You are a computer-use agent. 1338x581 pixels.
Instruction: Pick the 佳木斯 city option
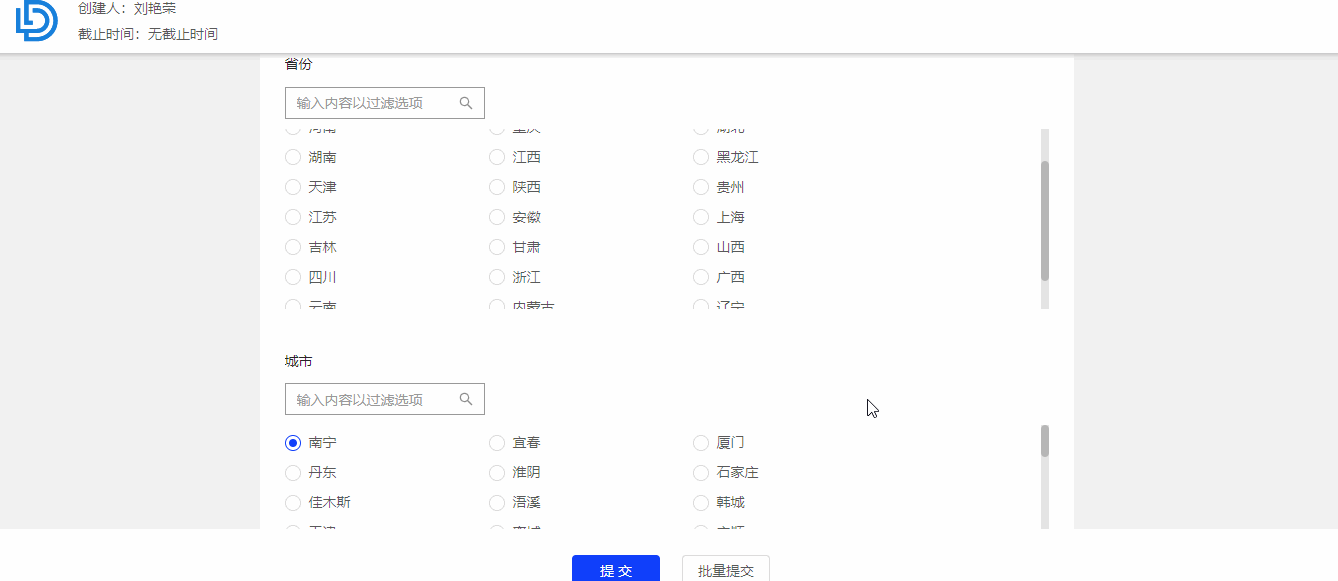click(293, 503)
